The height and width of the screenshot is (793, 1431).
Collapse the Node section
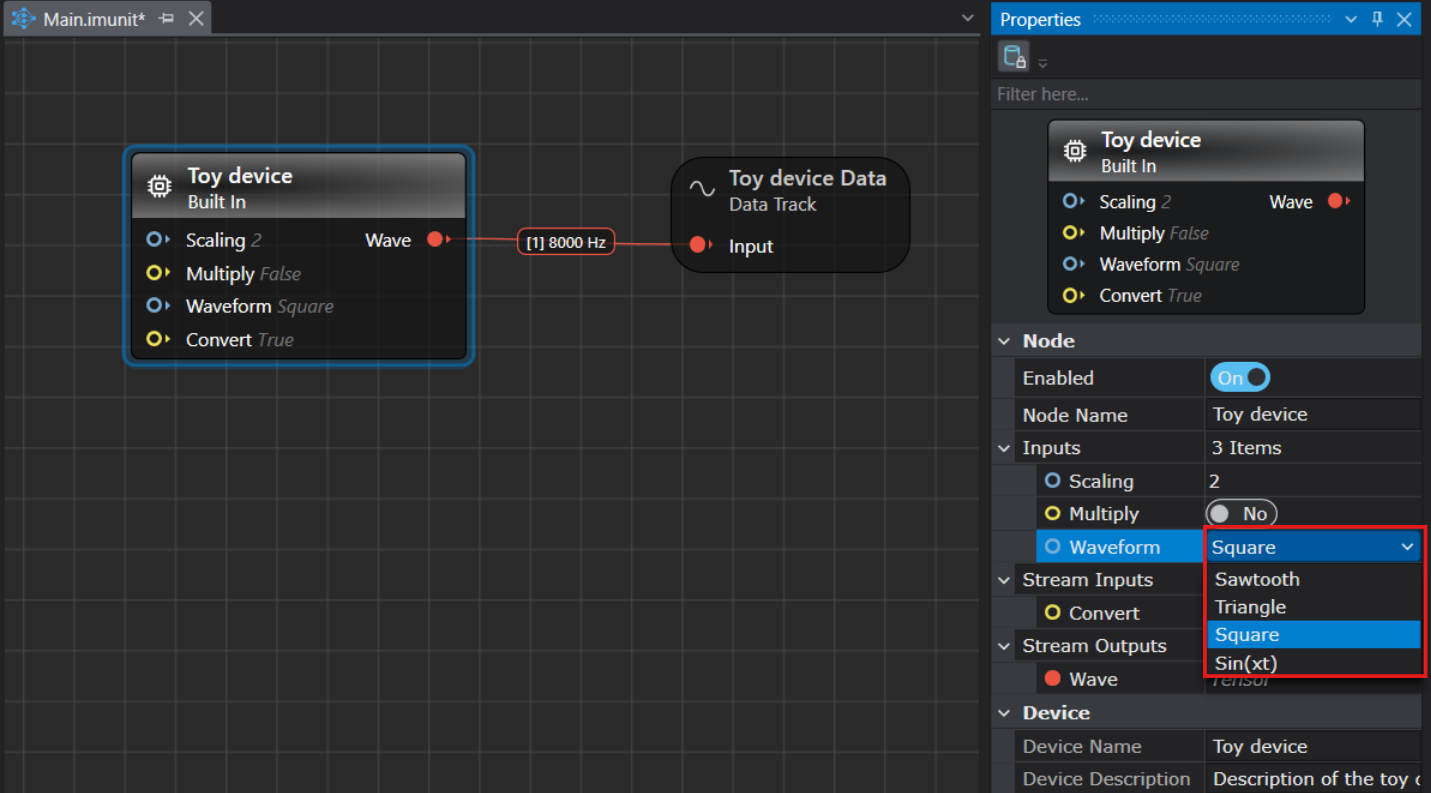(x=1004, y=341)
